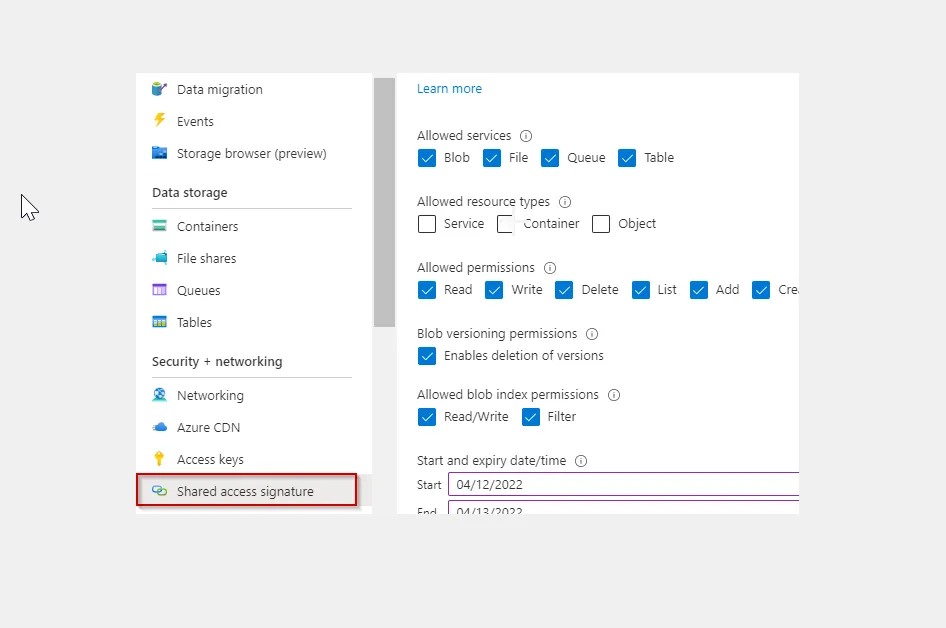Click the Queues icon
This screenshot has height=628, width=946.
click(160, 290)
